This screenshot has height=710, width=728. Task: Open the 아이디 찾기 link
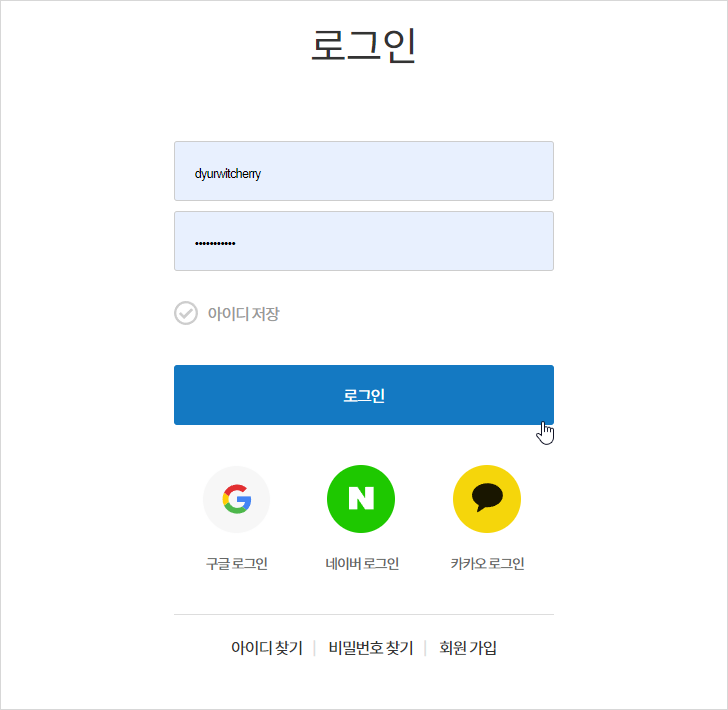(267, 648)
